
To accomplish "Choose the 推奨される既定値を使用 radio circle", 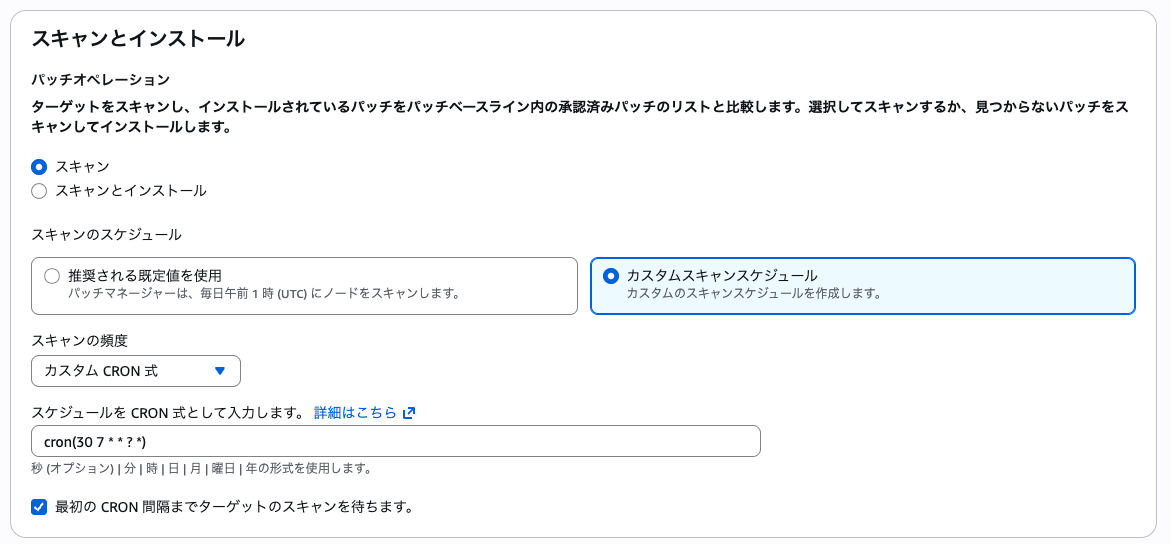I will pyautogui.click(x=52, y=276).
